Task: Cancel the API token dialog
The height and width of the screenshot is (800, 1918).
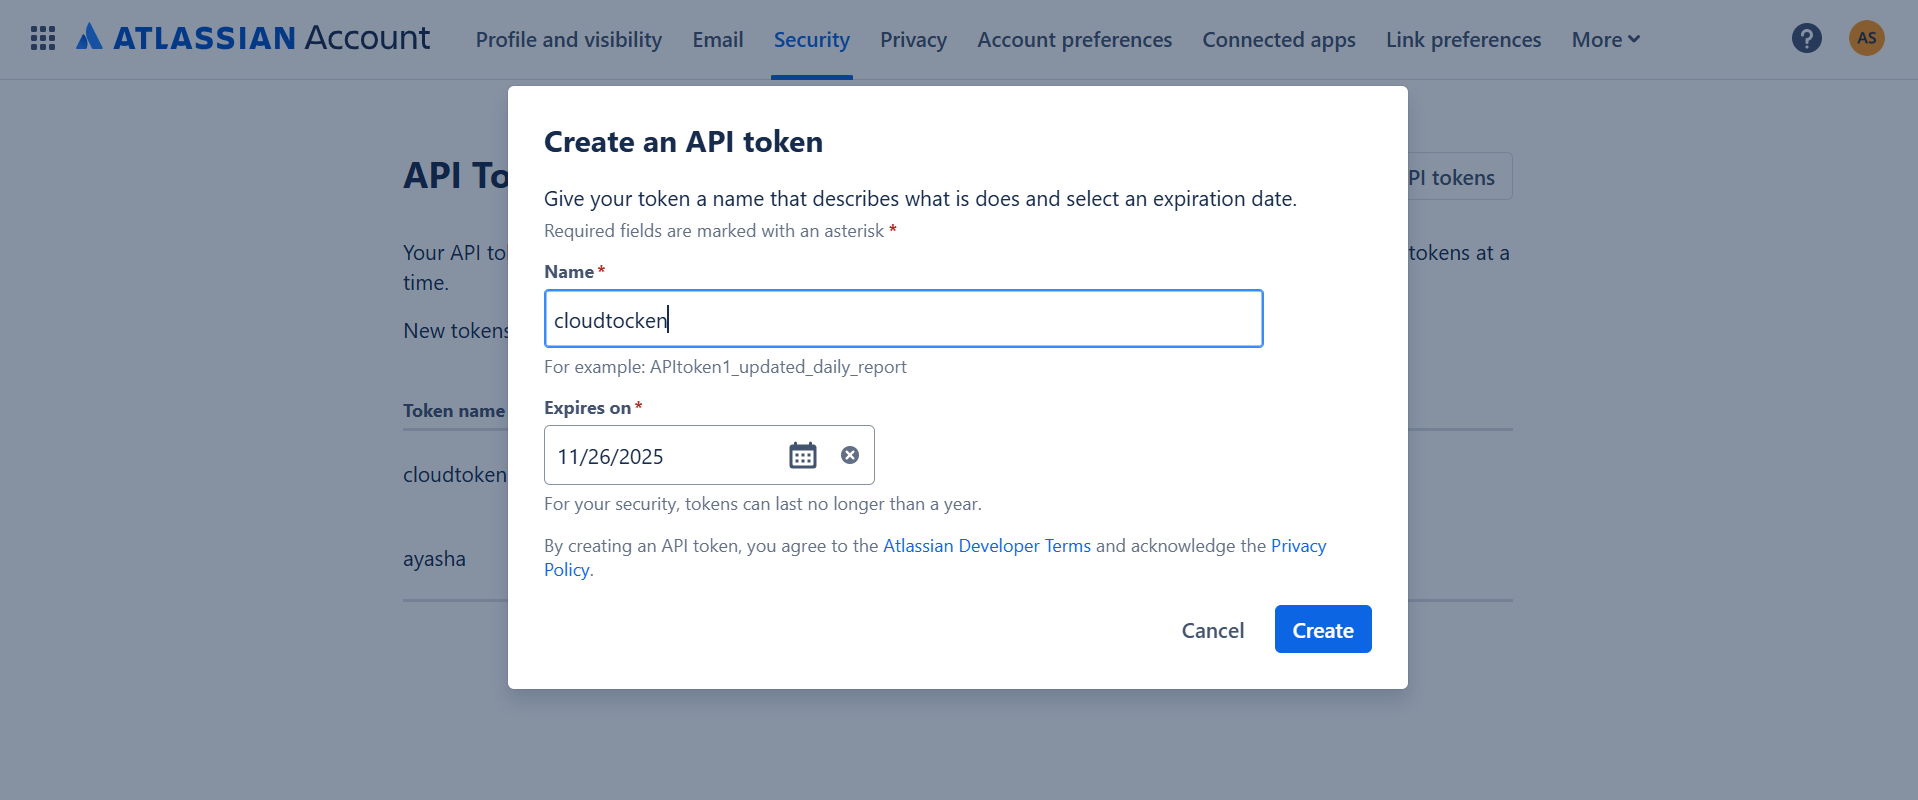Action: tap(1212, 630)
